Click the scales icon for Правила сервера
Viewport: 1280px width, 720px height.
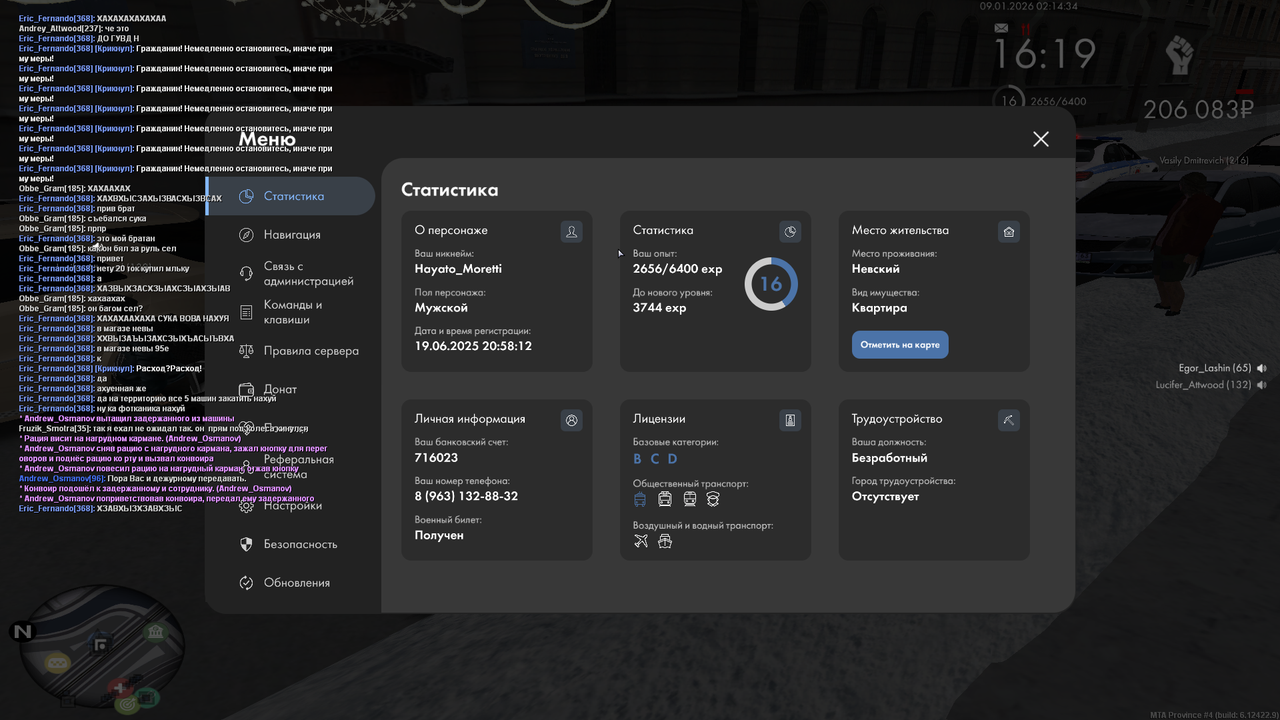(x=246, y=351)
